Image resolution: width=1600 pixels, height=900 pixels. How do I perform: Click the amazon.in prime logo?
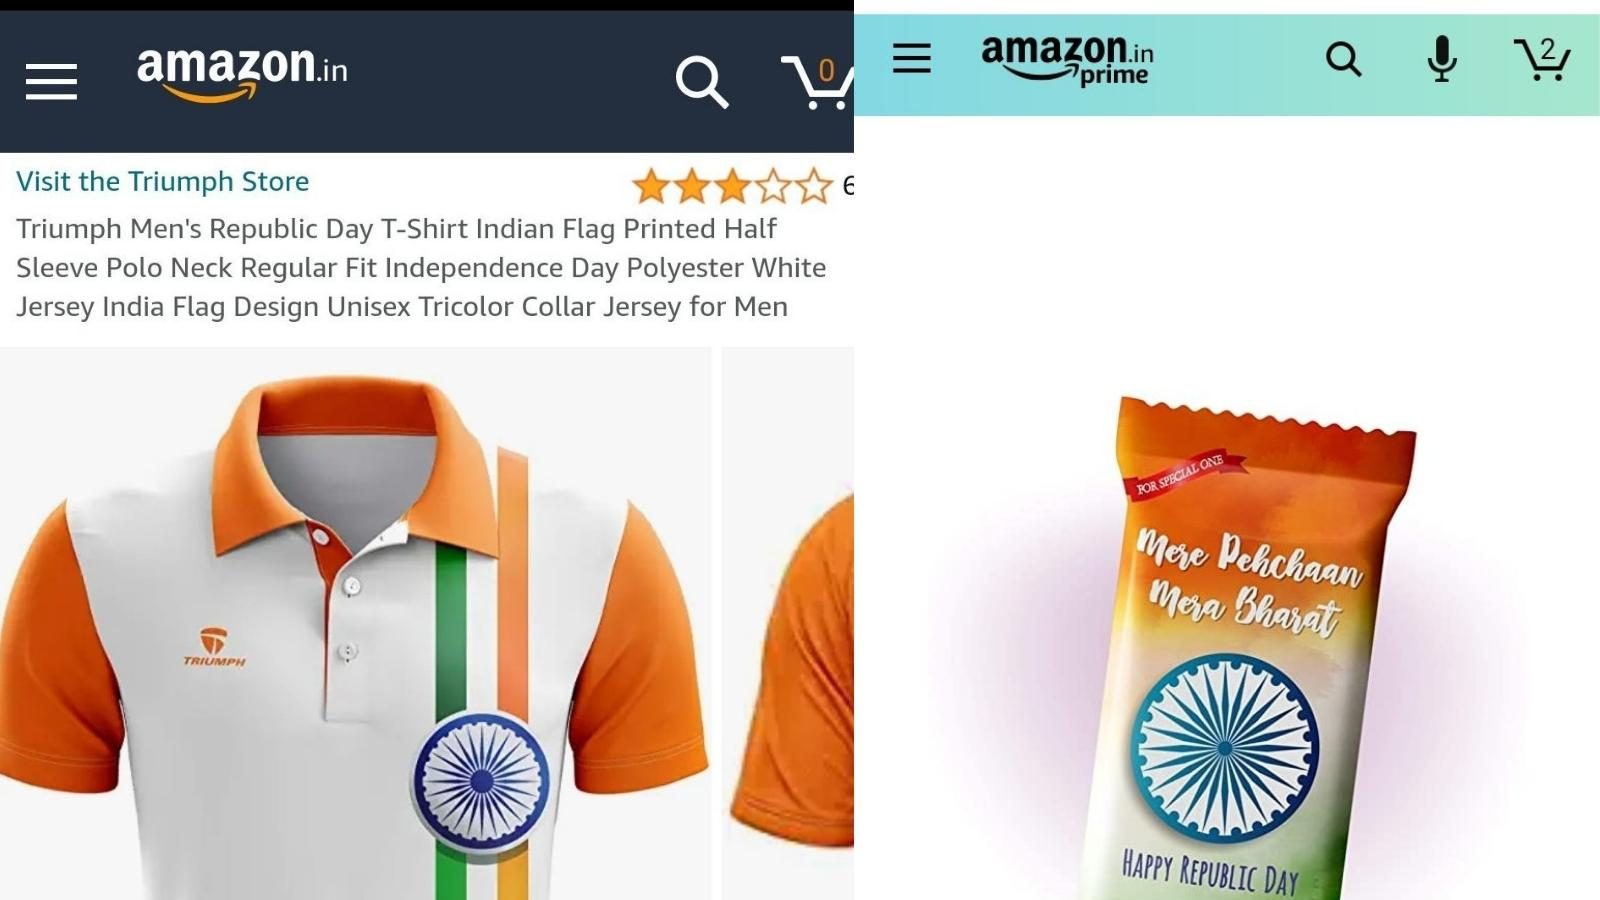coord(1067,60)
